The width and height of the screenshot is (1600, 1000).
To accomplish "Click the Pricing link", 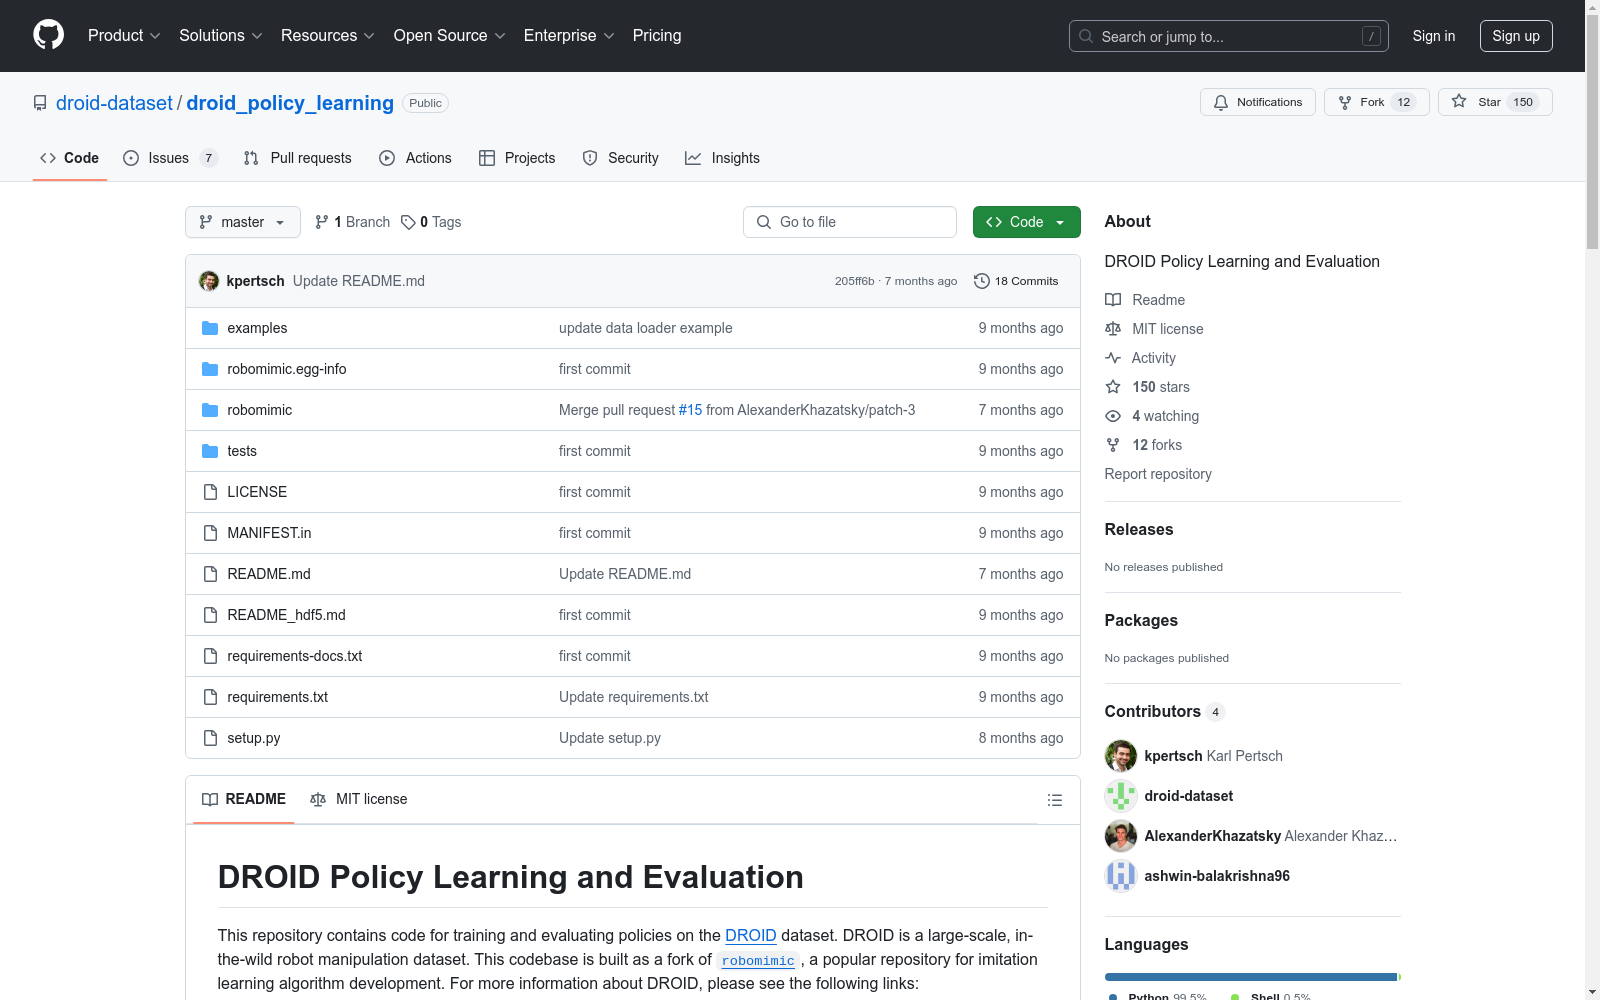I will [x=657, y=35].
